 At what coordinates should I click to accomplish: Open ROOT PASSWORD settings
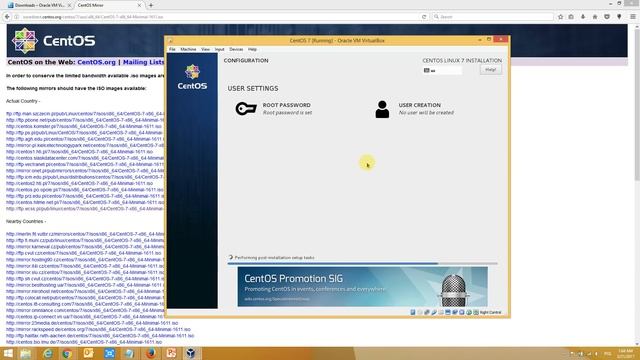274,109
